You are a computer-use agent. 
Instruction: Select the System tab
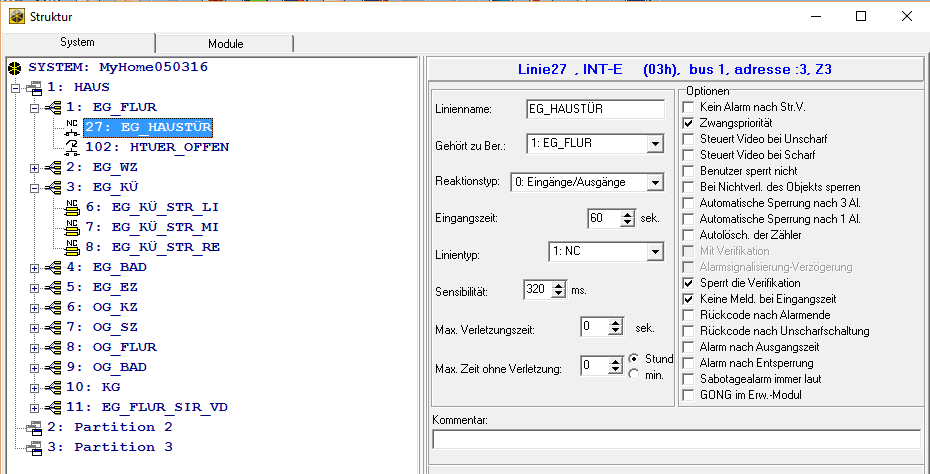click(x=77, y=43)
